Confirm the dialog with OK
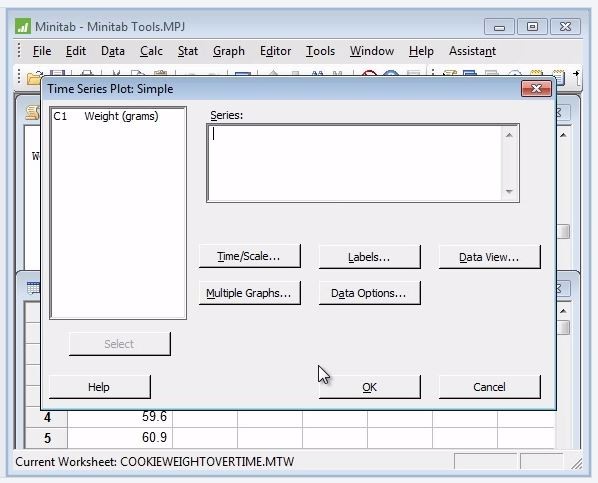The height and width of the screenshot is (483, 598). coord(369,387)
